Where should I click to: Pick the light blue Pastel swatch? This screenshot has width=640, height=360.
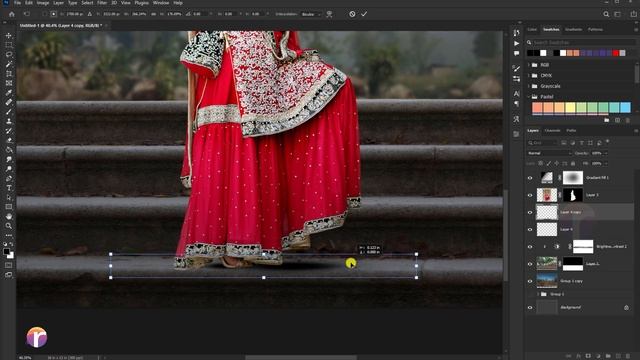[x=625, y=108]
